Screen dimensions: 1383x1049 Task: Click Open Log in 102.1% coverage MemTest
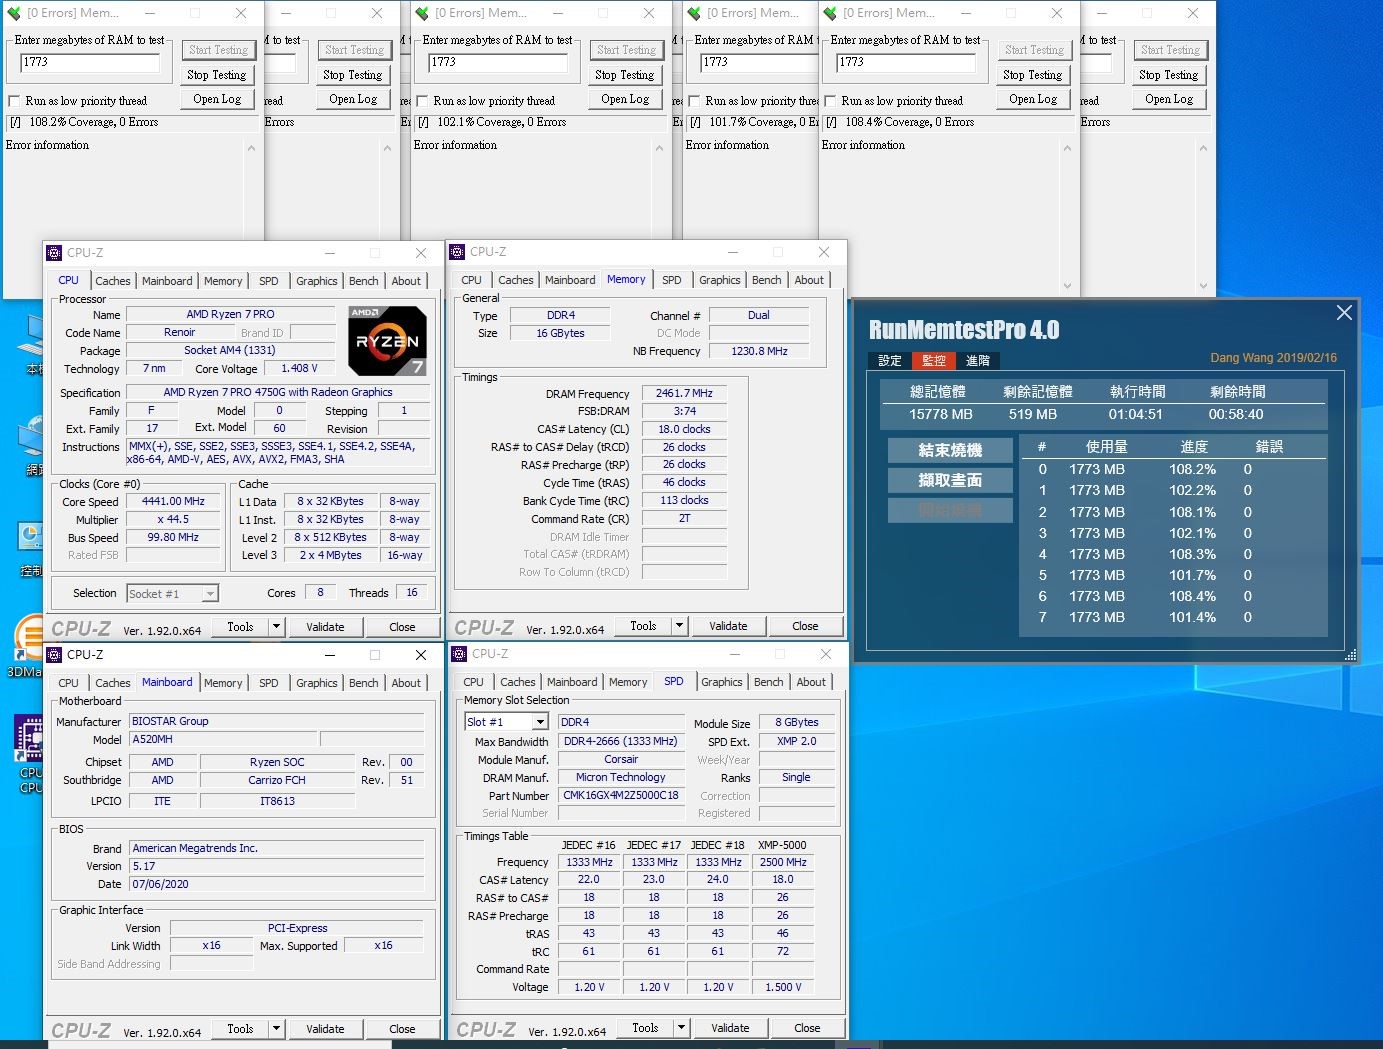pyautogui.click(x=625, y=99)
